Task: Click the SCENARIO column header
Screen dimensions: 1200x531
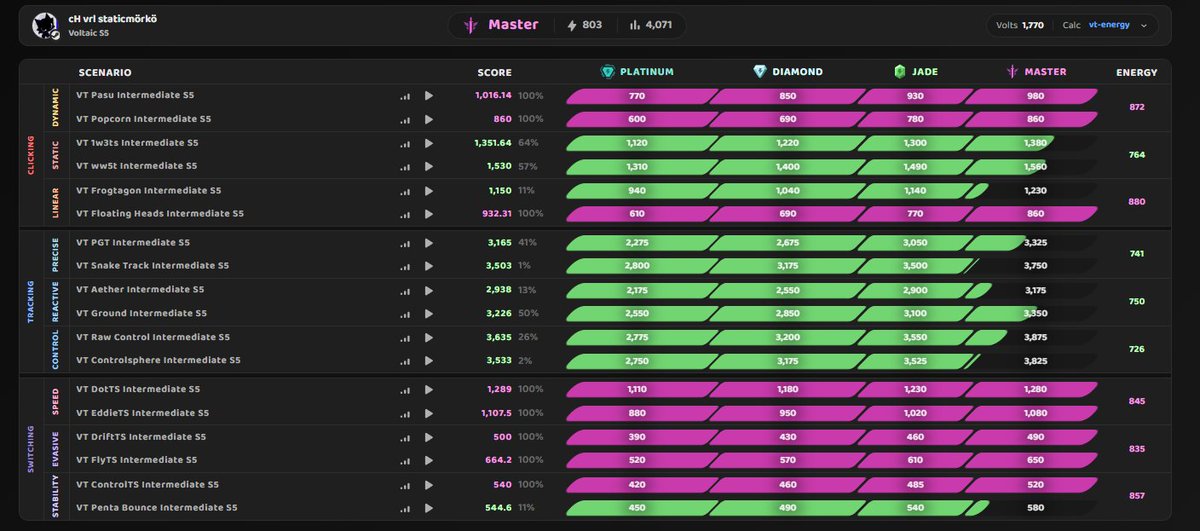Action: click(x=105, y=72)
